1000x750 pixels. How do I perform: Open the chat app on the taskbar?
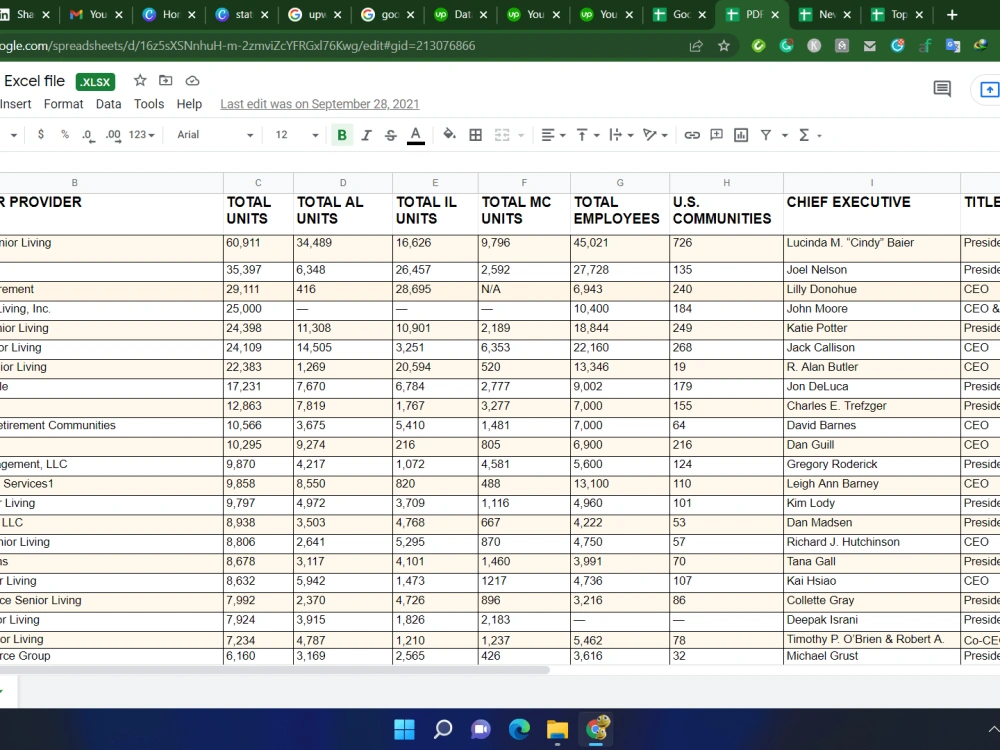point(481,729)
